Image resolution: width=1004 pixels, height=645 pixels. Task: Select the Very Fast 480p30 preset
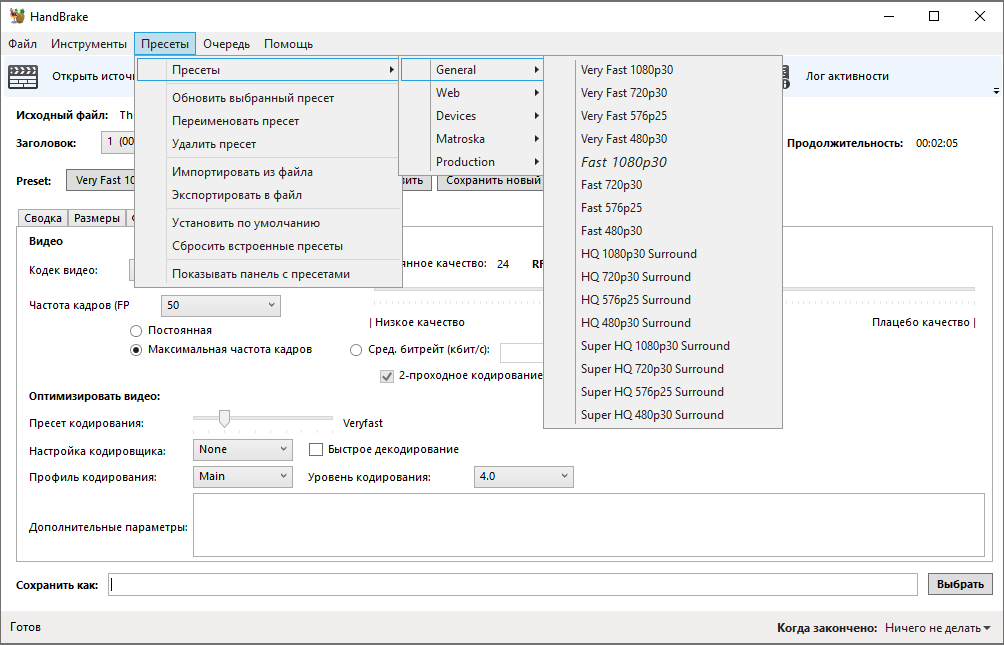click(663, 139)
